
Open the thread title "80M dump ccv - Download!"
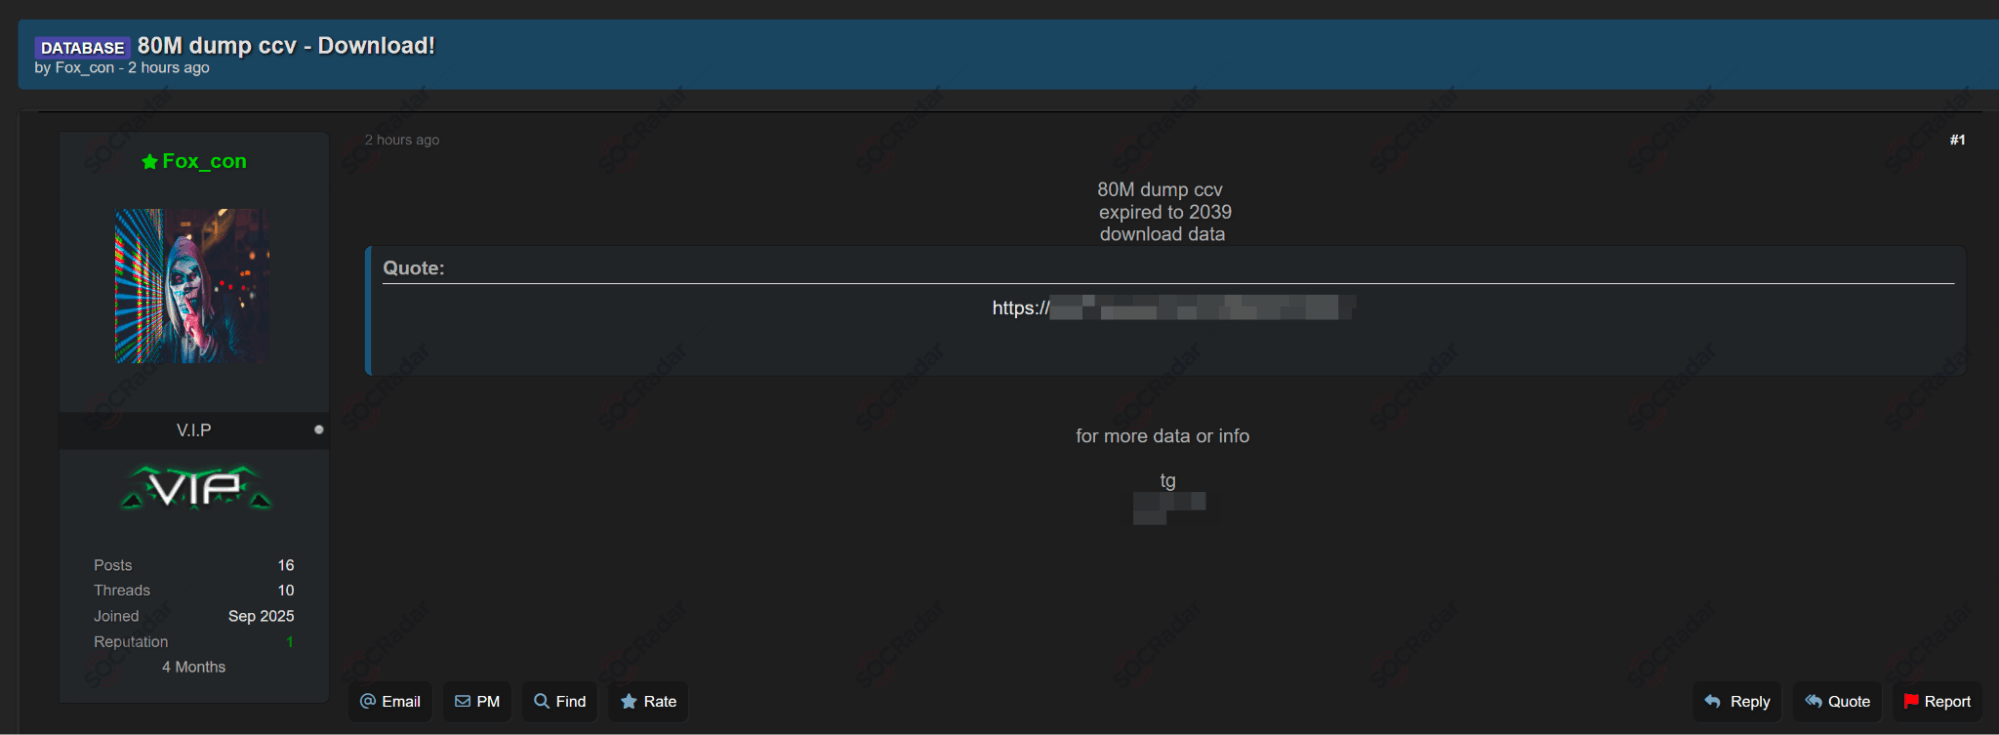pos(286,46)
